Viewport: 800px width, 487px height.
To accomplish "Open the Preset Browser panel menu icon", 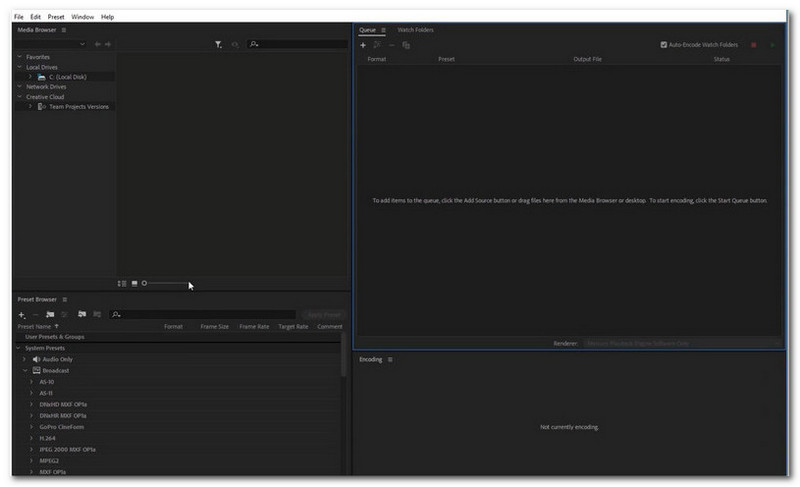I will point(66,299).
